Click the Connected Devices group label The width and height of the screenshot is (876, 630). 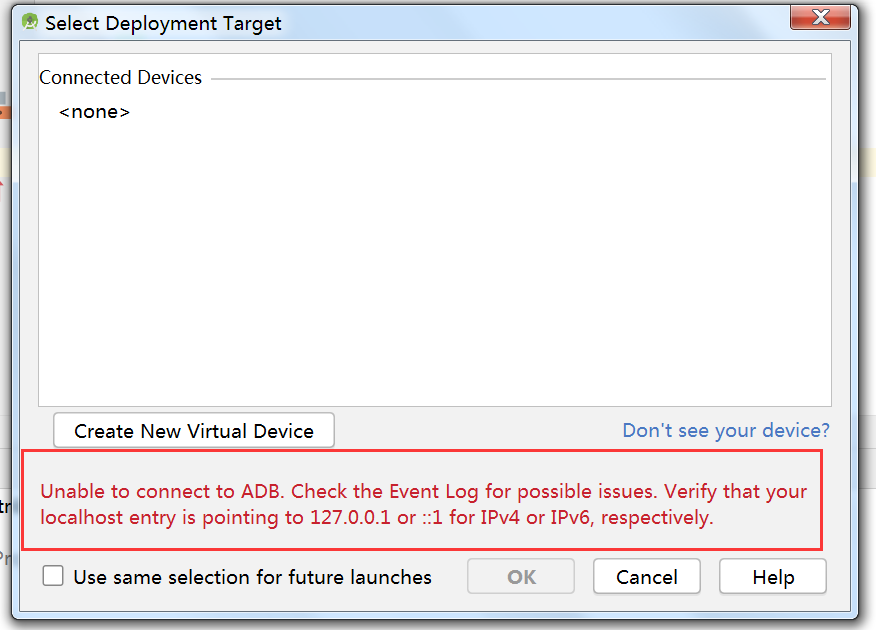click(120, 77)
